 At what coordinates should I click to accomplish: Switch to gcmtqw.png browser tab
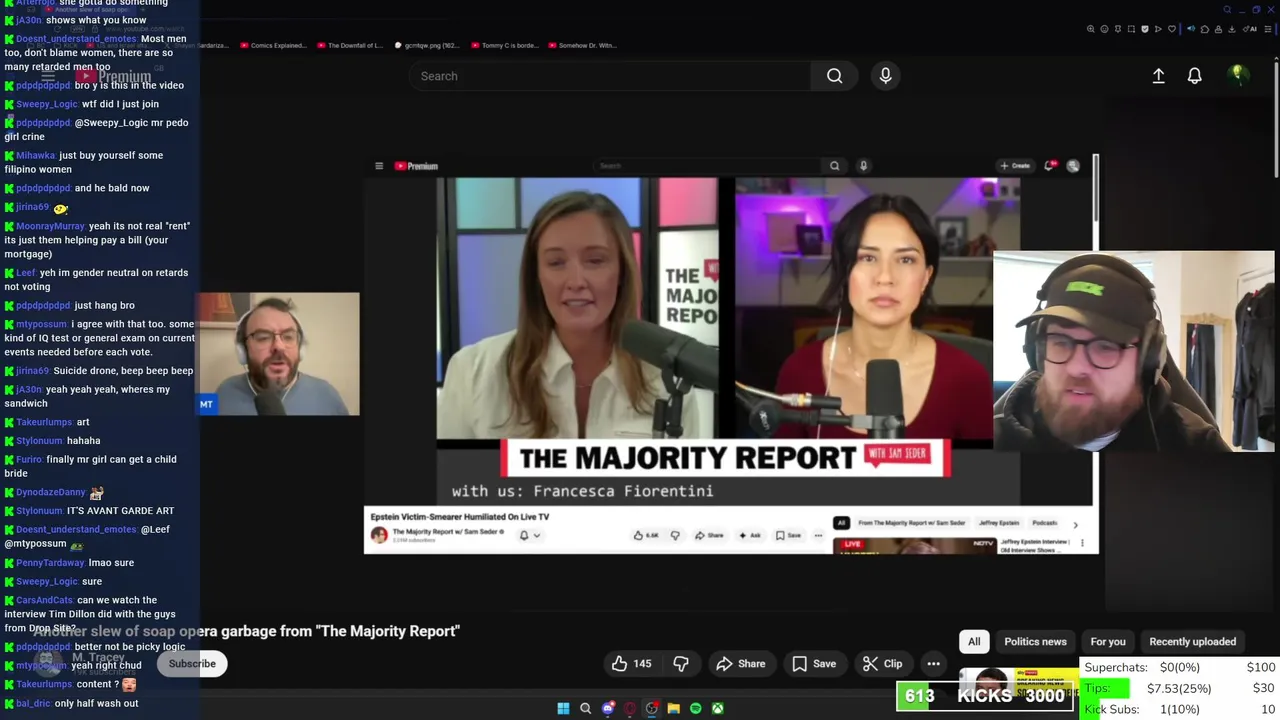coord(427,45)
